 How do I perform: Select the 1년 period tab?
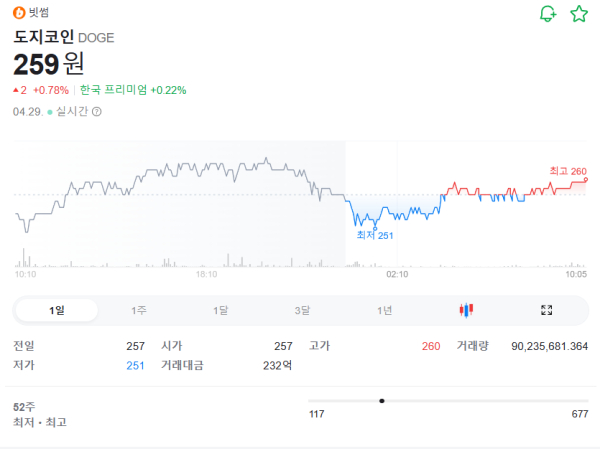tap(384, 310)
